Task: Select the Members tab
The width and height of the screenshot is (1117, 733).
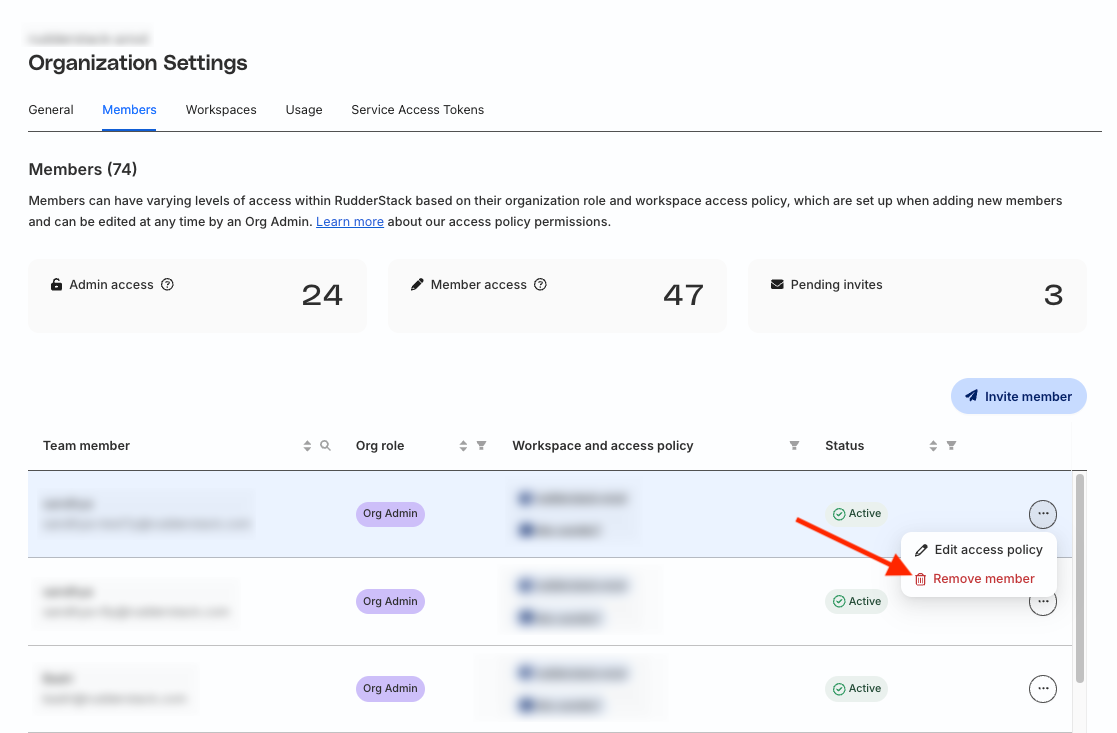Action: click(x=129, y=110)
